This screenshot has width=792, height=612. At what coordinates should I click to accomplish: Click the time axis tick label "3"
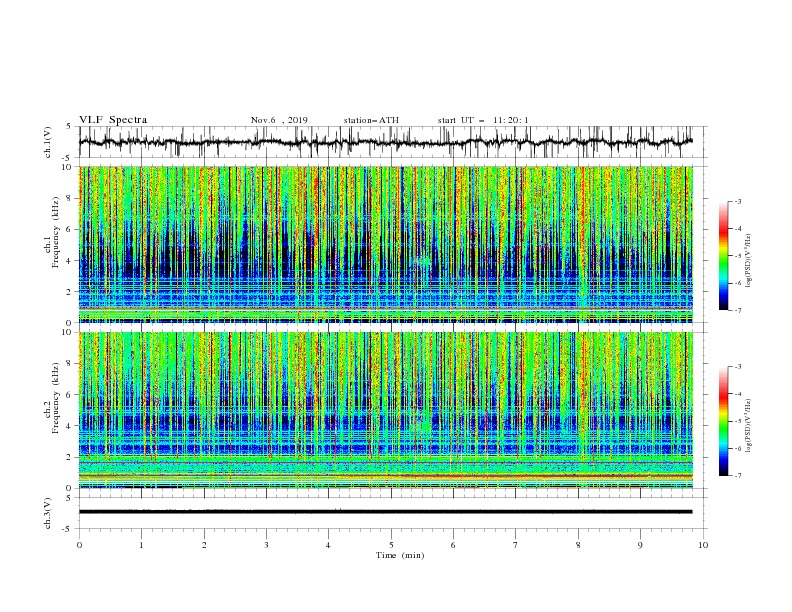(266, 545)
